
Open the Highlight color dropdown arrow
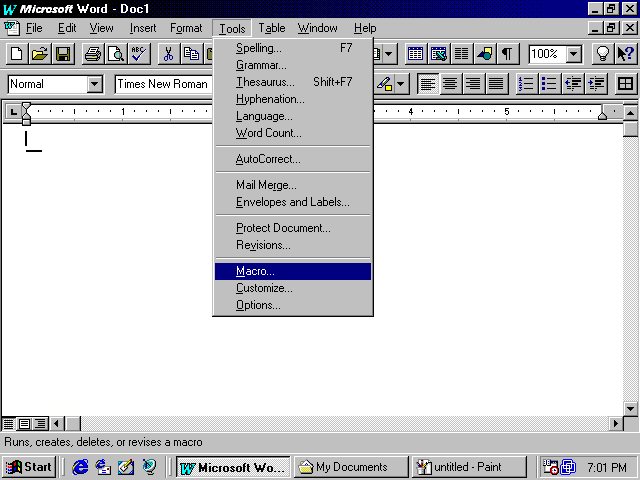point(401,84)
